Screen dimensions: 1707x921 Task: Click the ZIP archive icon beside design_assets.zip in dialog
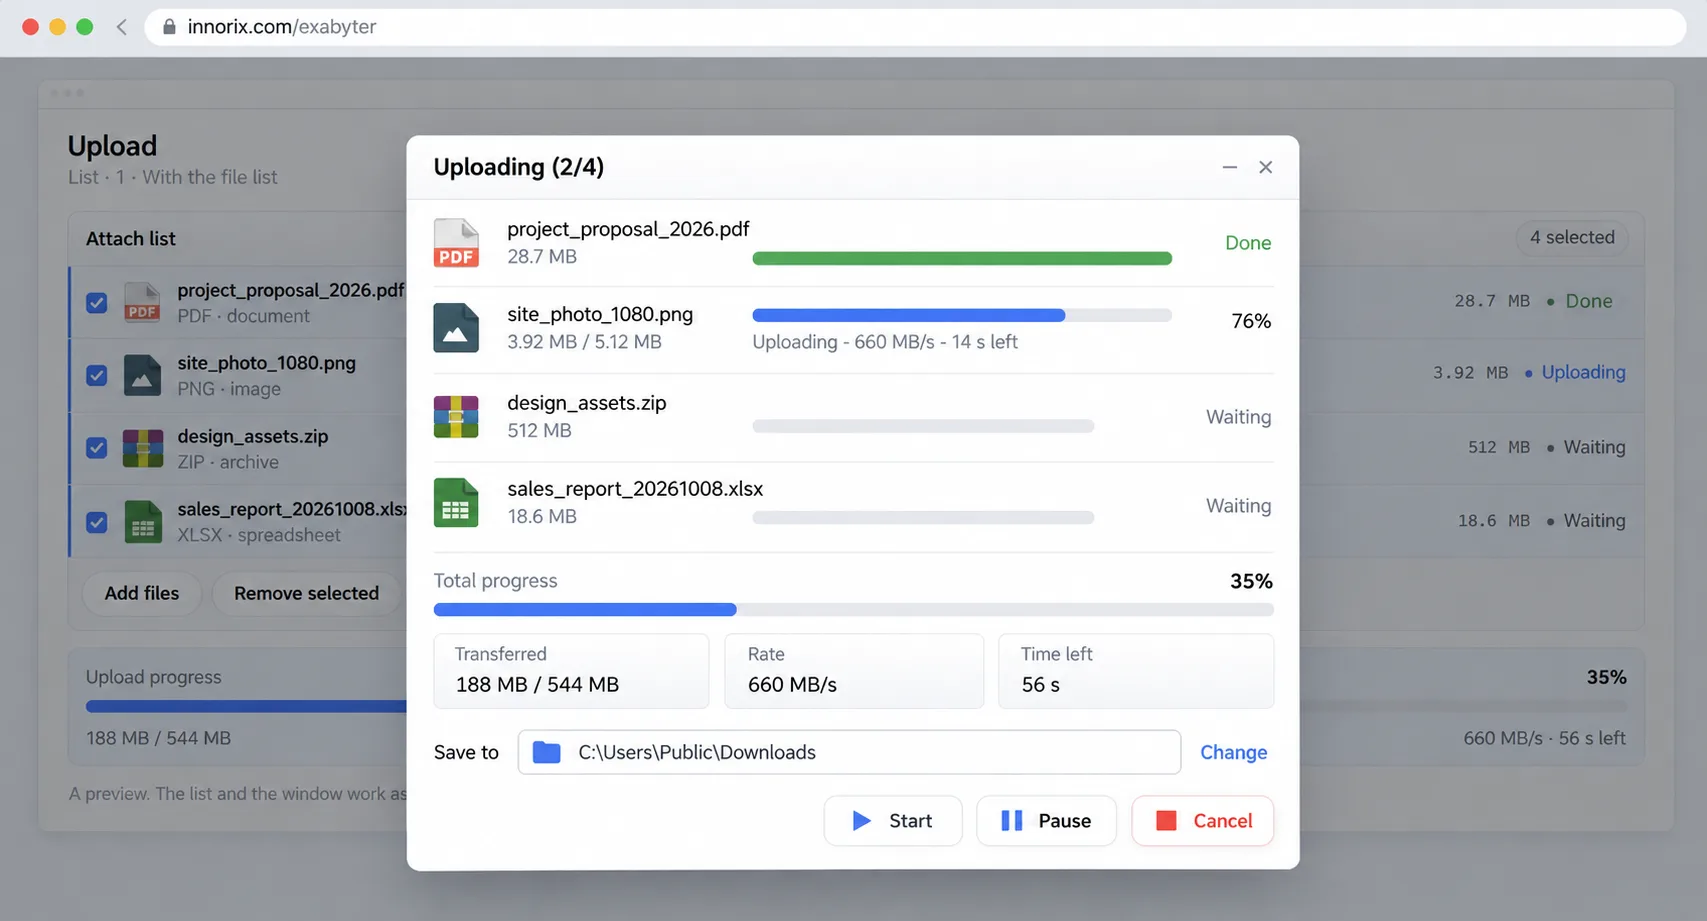coord(456,417)
